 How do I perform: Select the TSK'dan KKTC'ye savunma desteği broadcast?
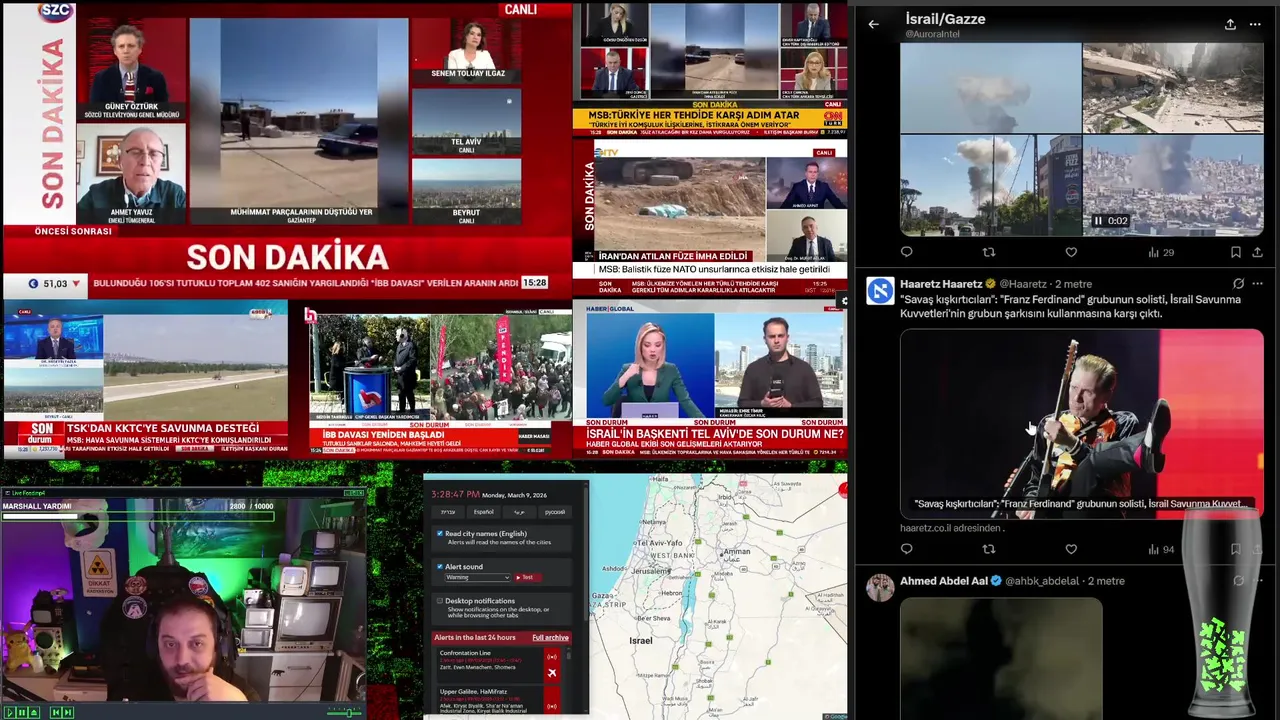click(x=146, y=380)
